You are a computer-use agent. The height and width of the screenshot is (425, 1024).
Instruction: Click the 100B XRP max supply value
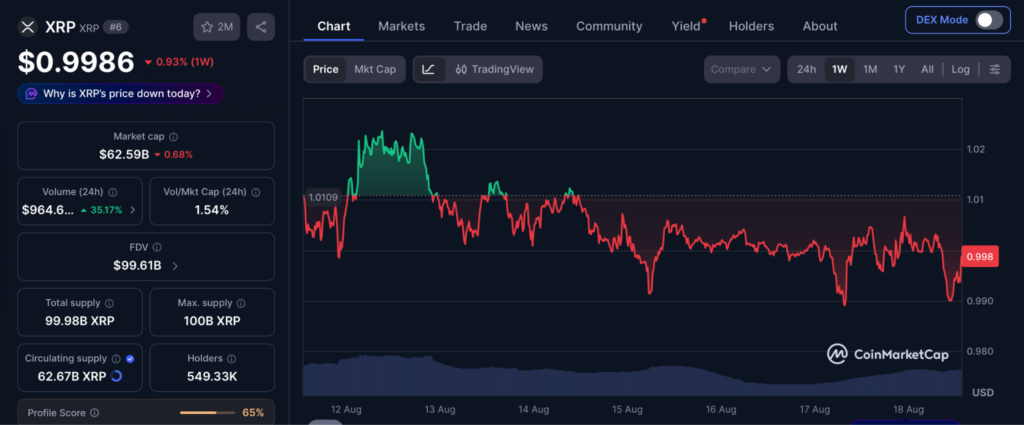(212, 321)
